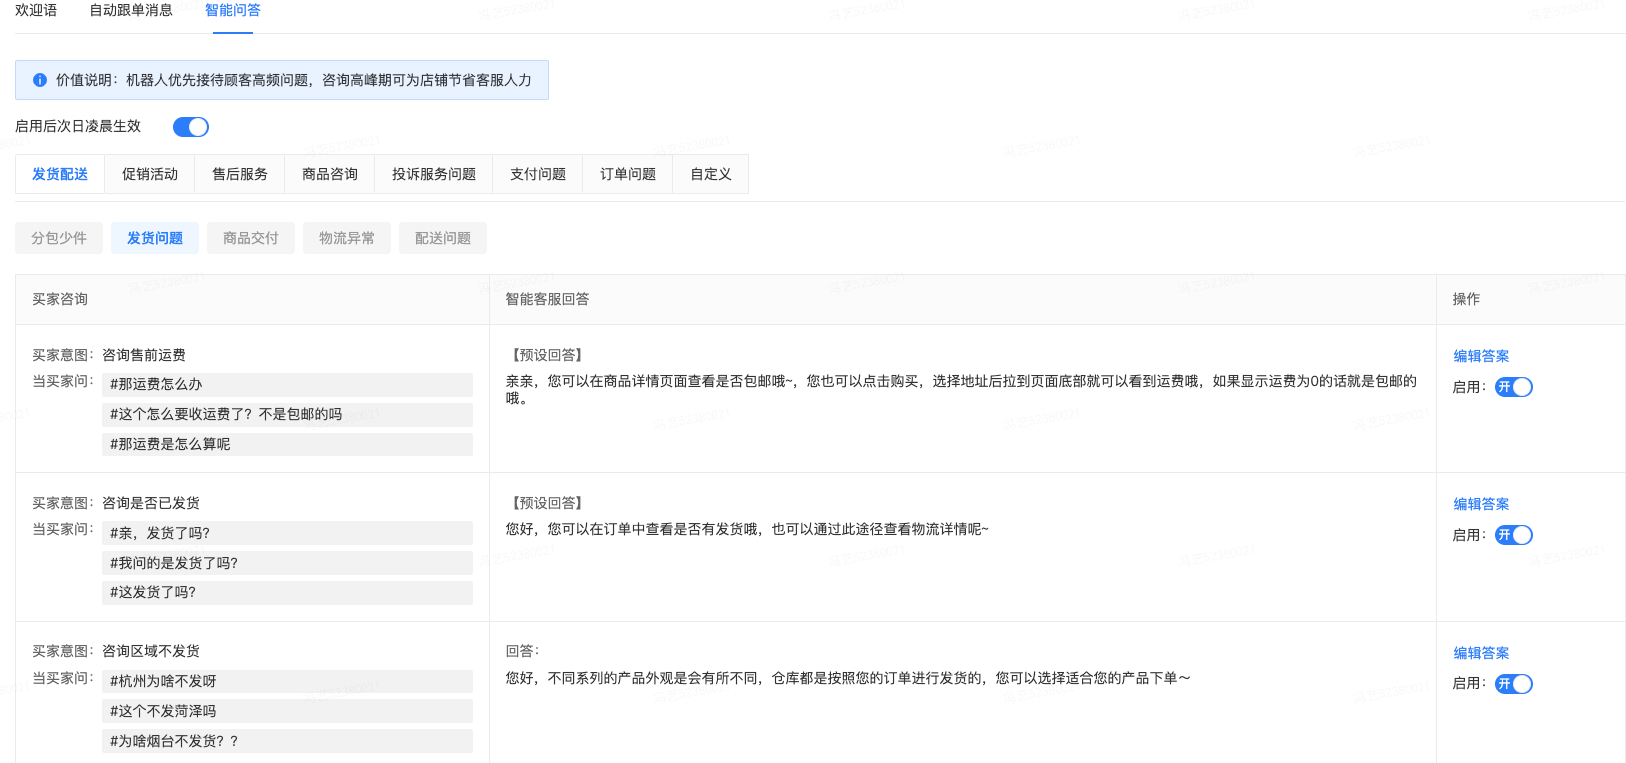Image resolution: width=1626 pixels, height=763 pixels.
Task: Open the 欢迎语 tab
Action: click(36, 10)
